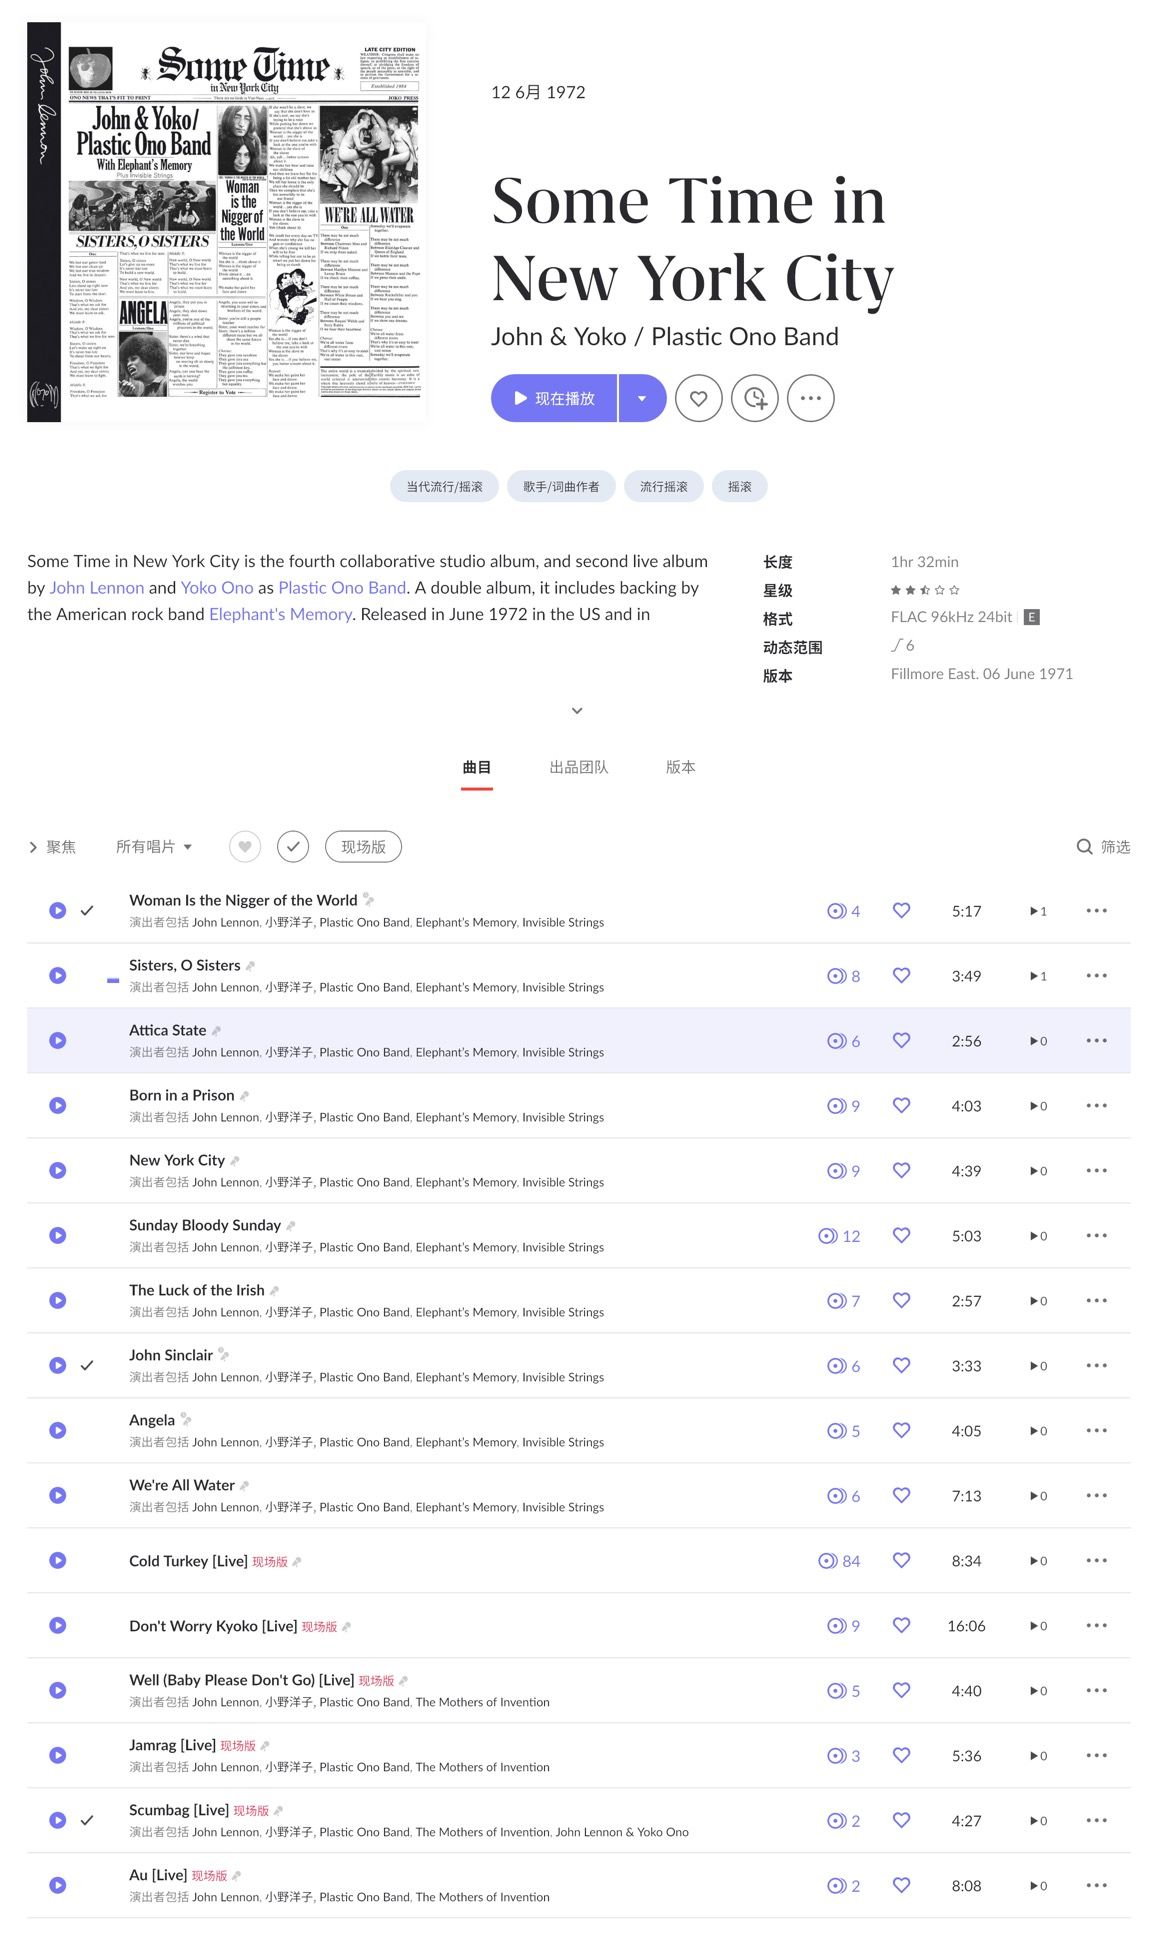1151x1943 pixels.
Task: Click the add-to-listen-later clock-plus icon
Action: point(754,398)
